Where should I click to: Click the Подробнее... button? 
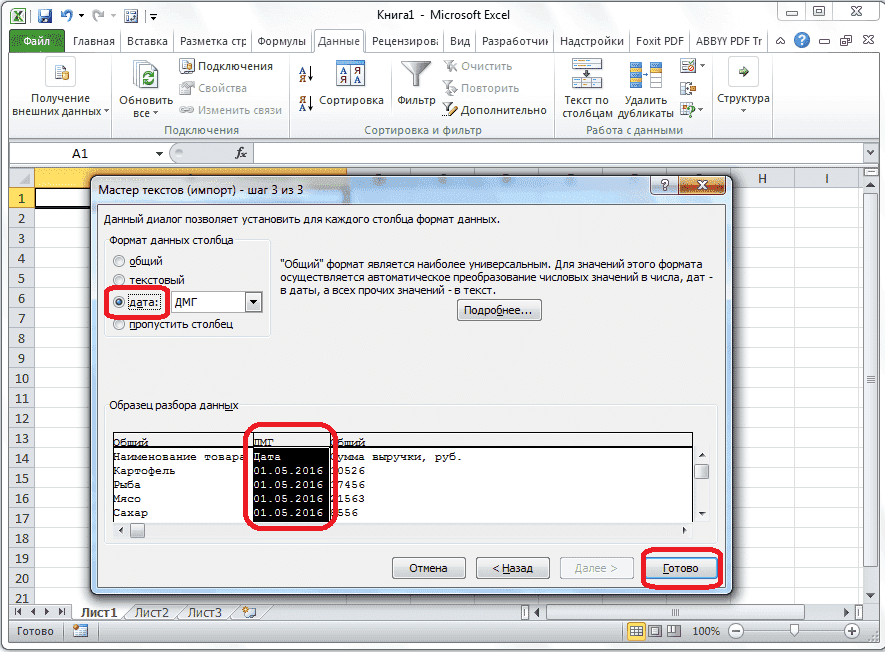[x=498, y=309]
